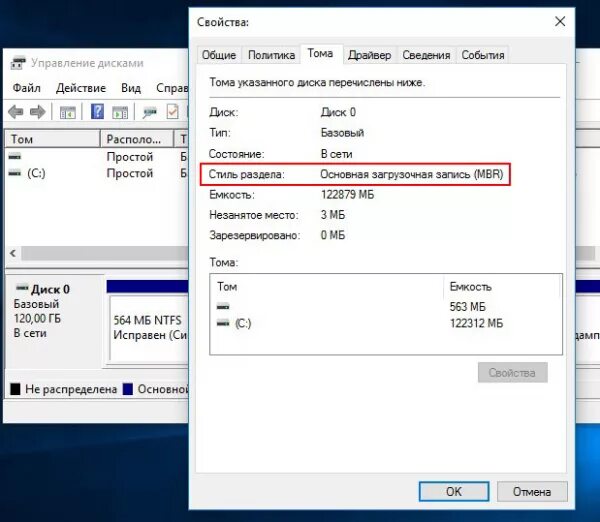Image resolution: width=600 pixels, height=522 pixels.
Task: Click the (C:) volume icon in Тома list of dialog
Action: 223,323
